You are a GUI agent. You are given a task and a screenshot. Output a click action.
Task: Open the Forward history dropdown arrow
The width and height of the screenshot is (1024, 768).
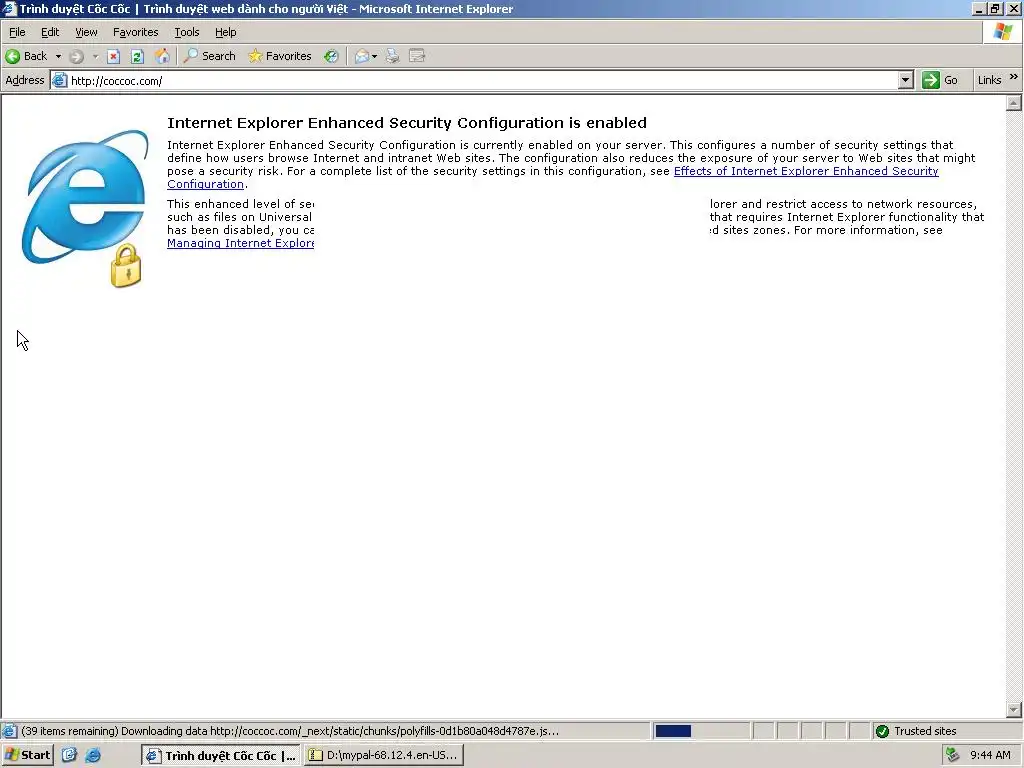coord(95,56)
